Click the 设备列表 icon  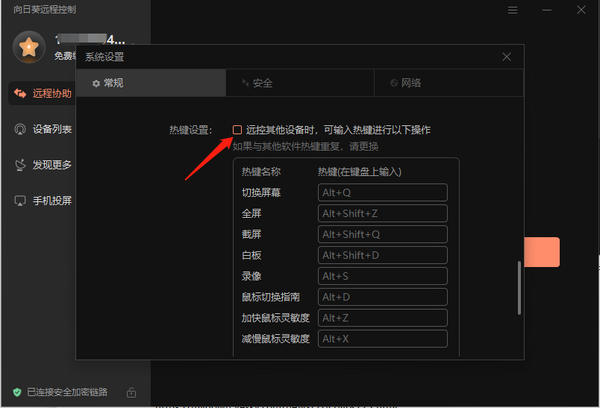pyautogui.click(x=20, y=129)
